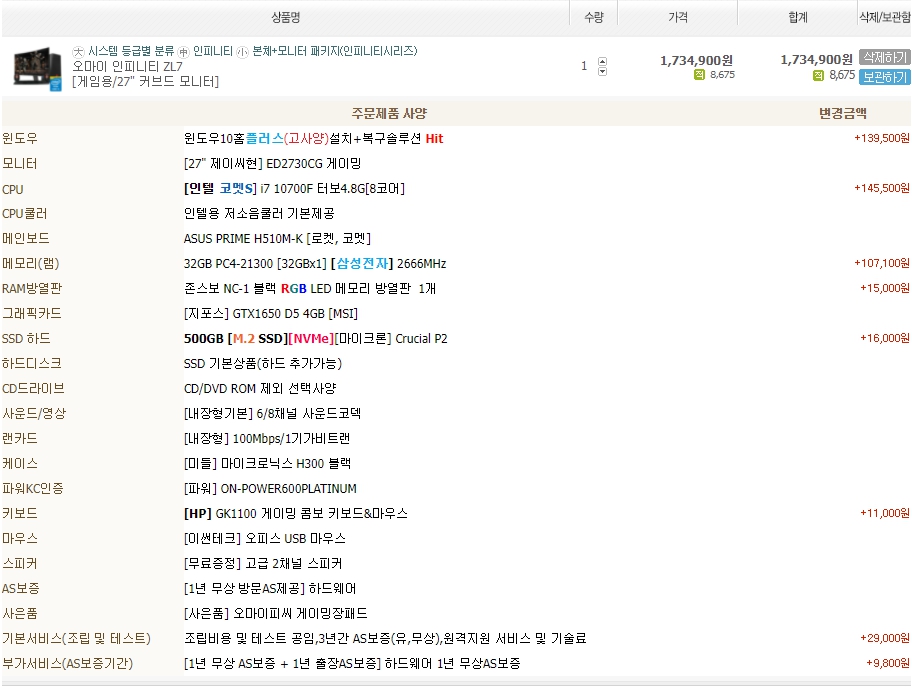This screenshot has width=912, height=687.
Task: Select 인텔용 저소음쿨러 기본제공 text
Action: tap(259, 213)
